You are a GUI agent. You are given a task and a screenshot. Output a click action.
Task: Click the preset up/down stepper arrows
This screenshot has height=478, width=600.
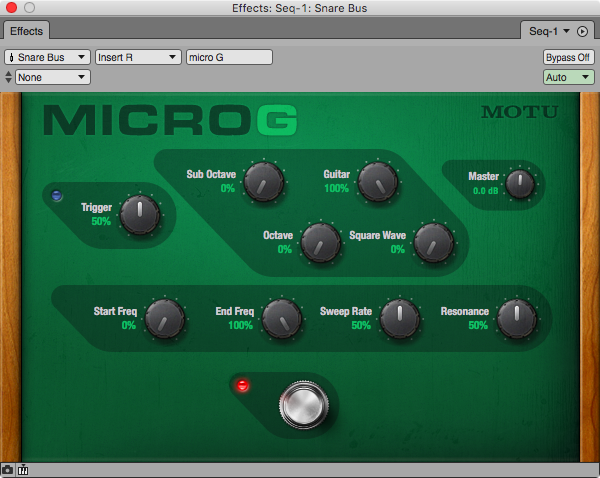(8, 77)
